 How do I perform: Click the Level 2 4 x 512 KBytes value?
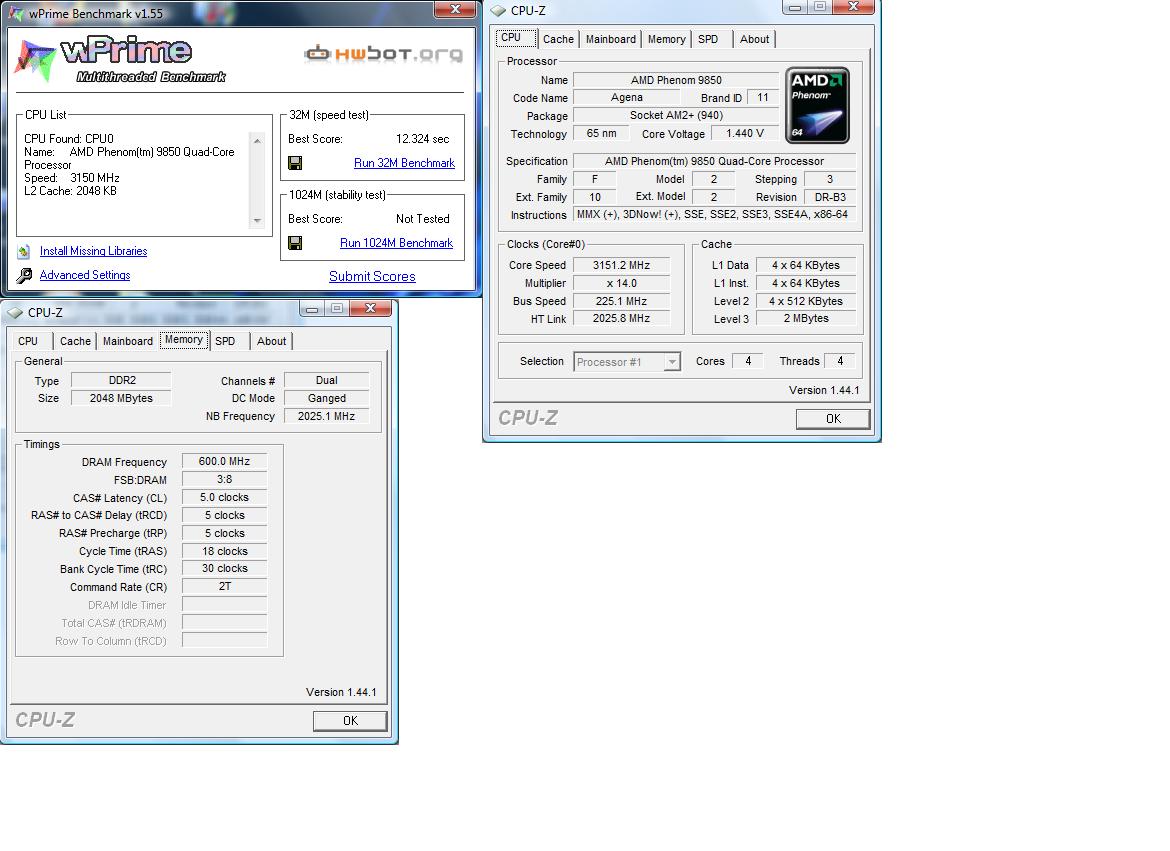point(806,301)
